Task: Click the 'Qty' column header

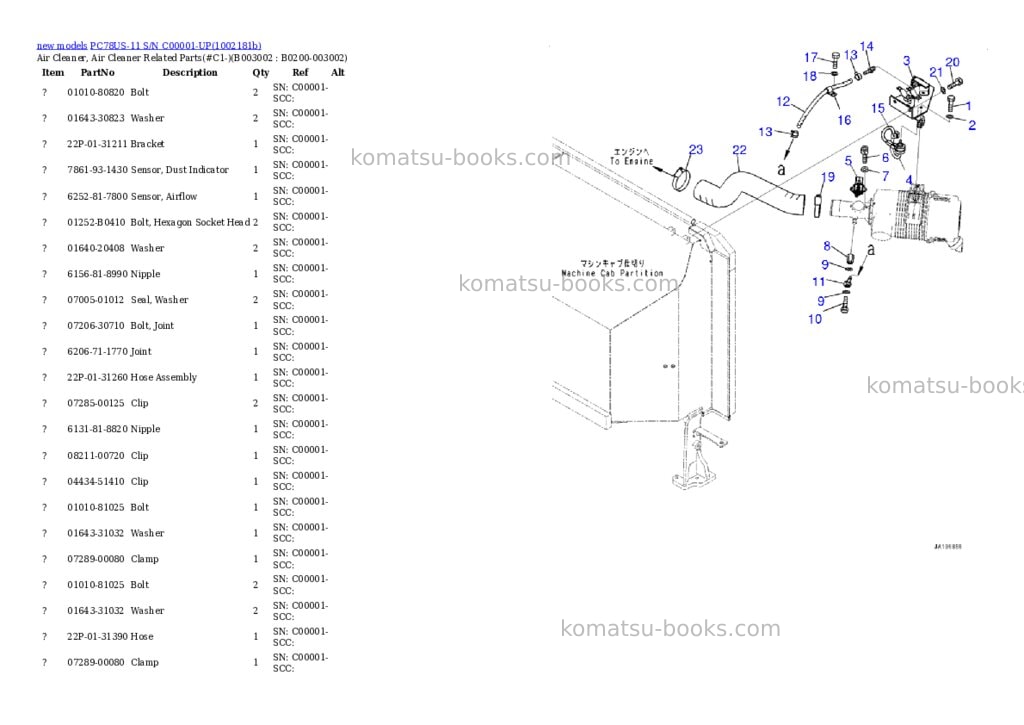Action: pos(261,72)
